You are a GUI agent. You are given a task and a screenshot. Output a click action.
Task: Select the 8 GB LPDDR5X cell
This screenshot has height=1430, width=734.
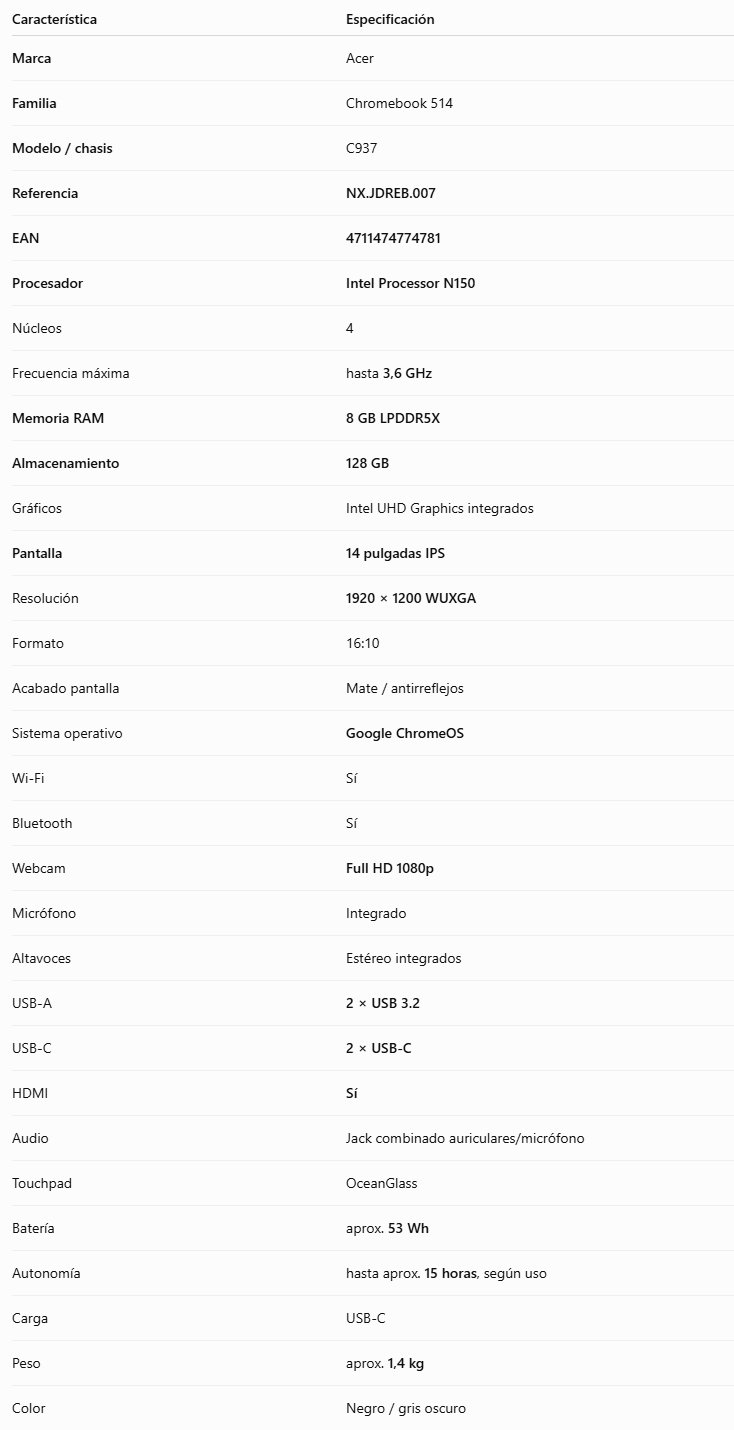click(x=393, y=418)
